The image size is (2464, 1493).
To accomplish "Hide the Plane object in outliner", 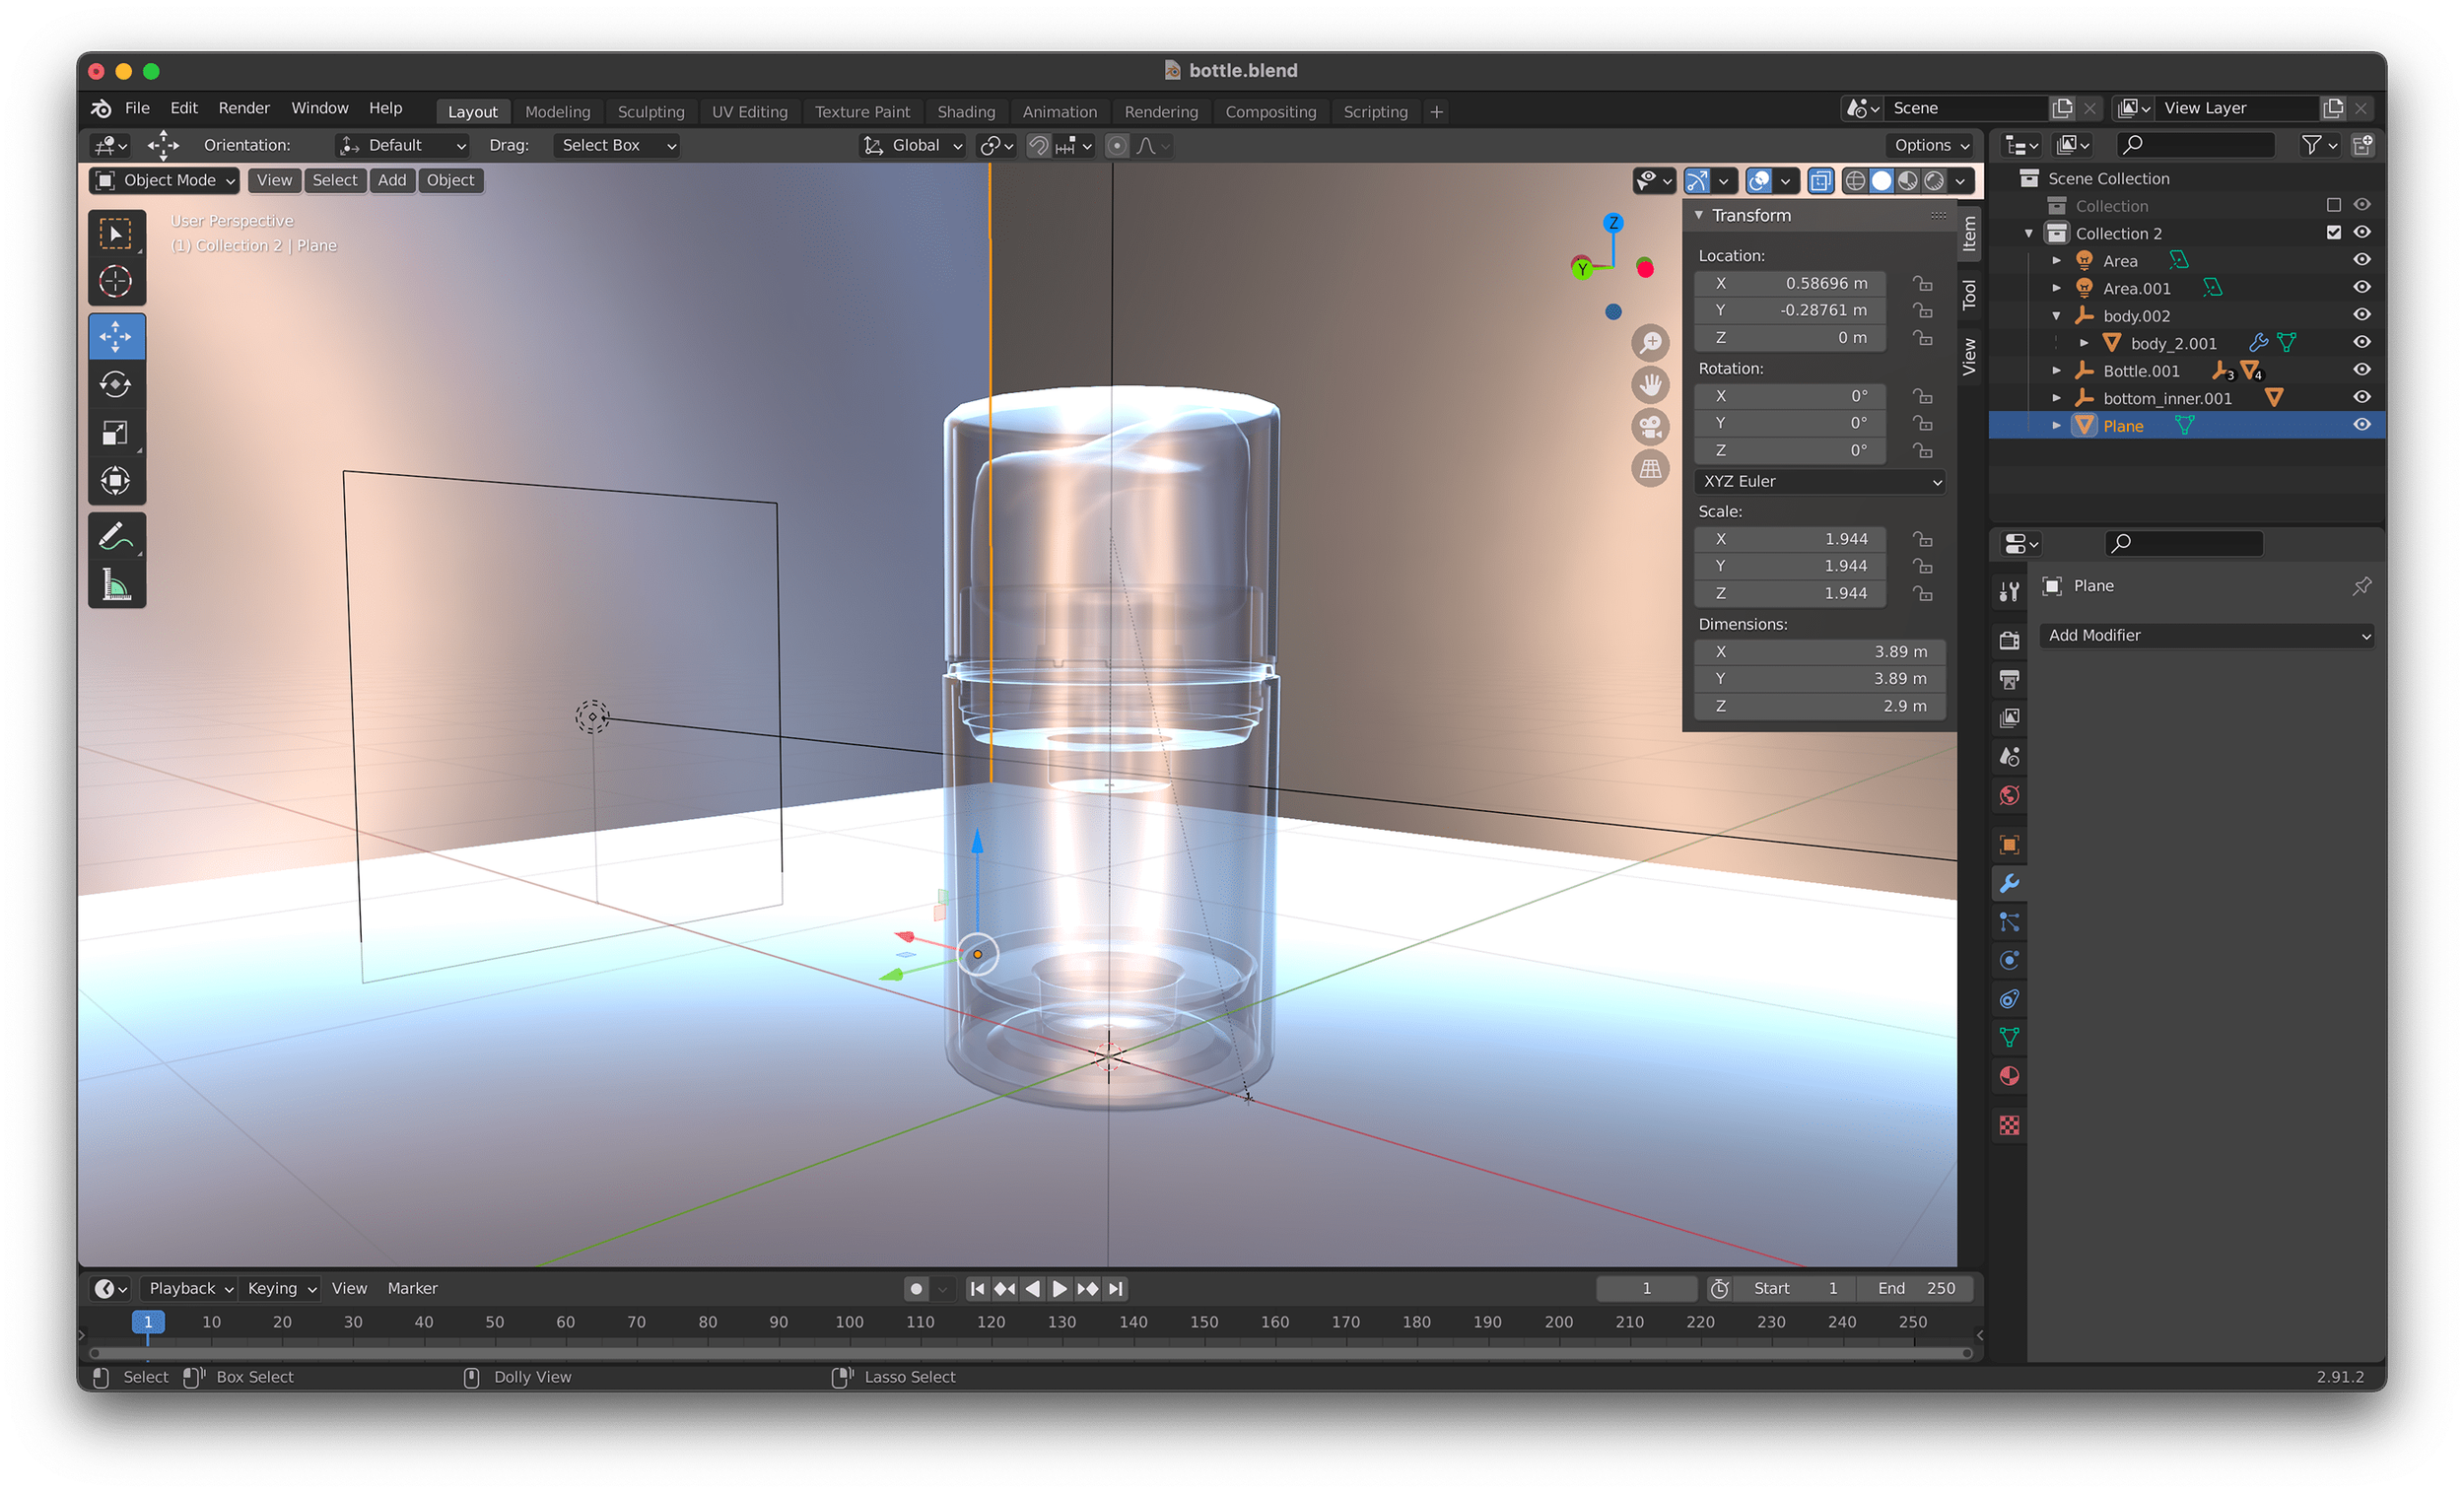I will 2361,425.
